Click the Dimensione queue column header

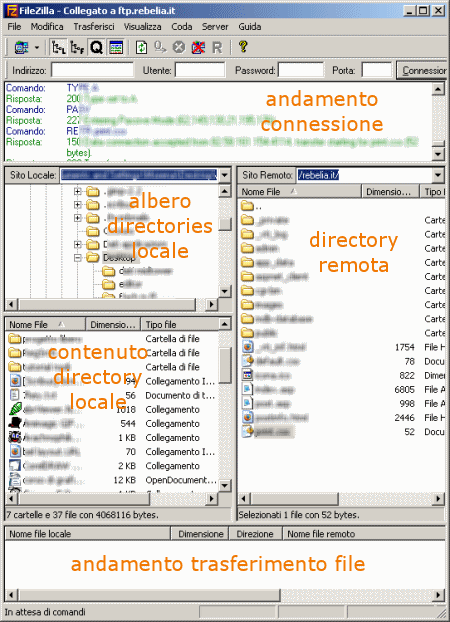click(x=200, y=534)
